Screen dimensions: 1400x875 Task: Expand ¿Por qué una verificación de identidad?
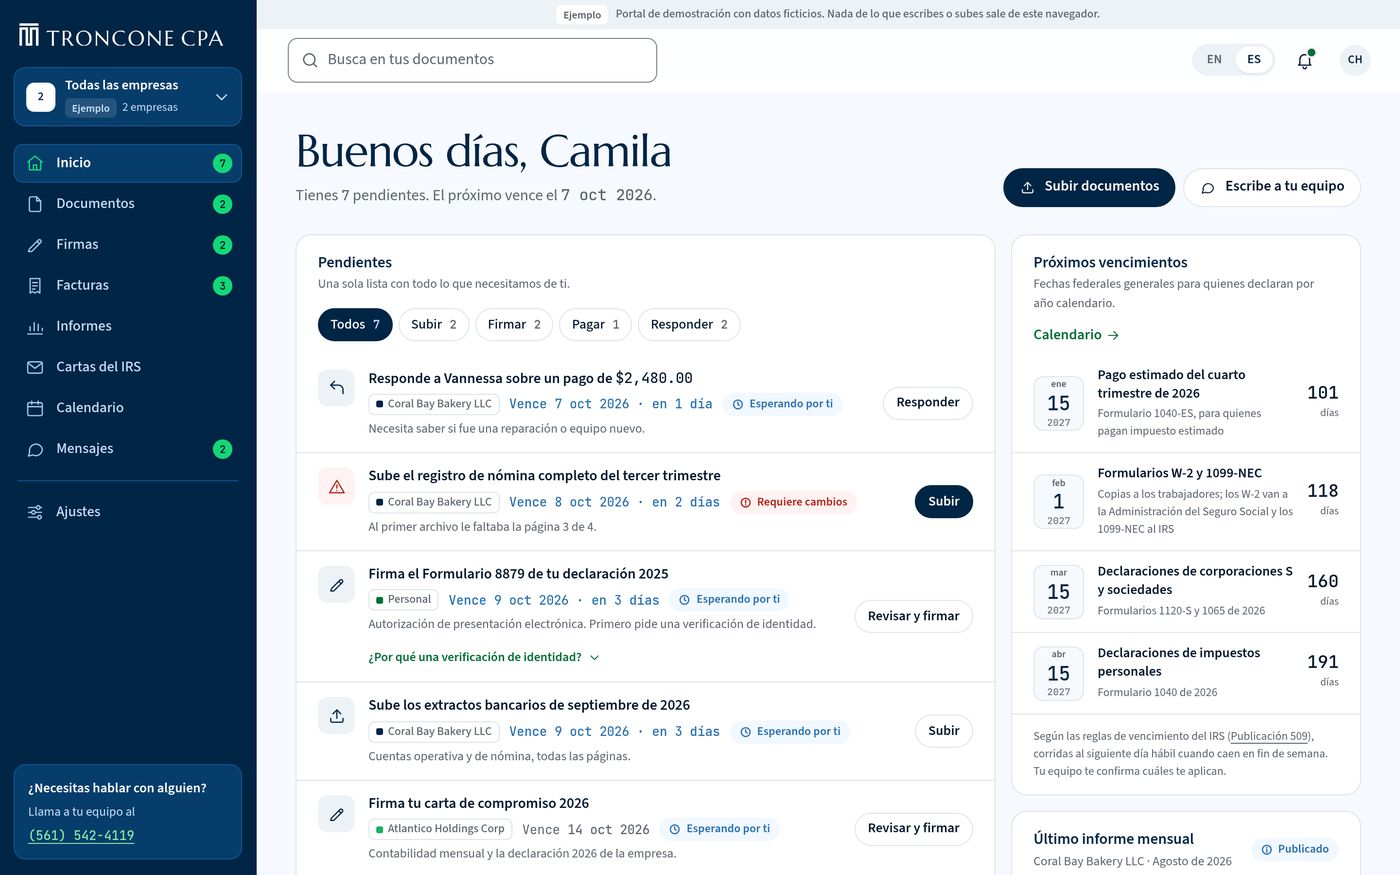click(x=484, y=657)
